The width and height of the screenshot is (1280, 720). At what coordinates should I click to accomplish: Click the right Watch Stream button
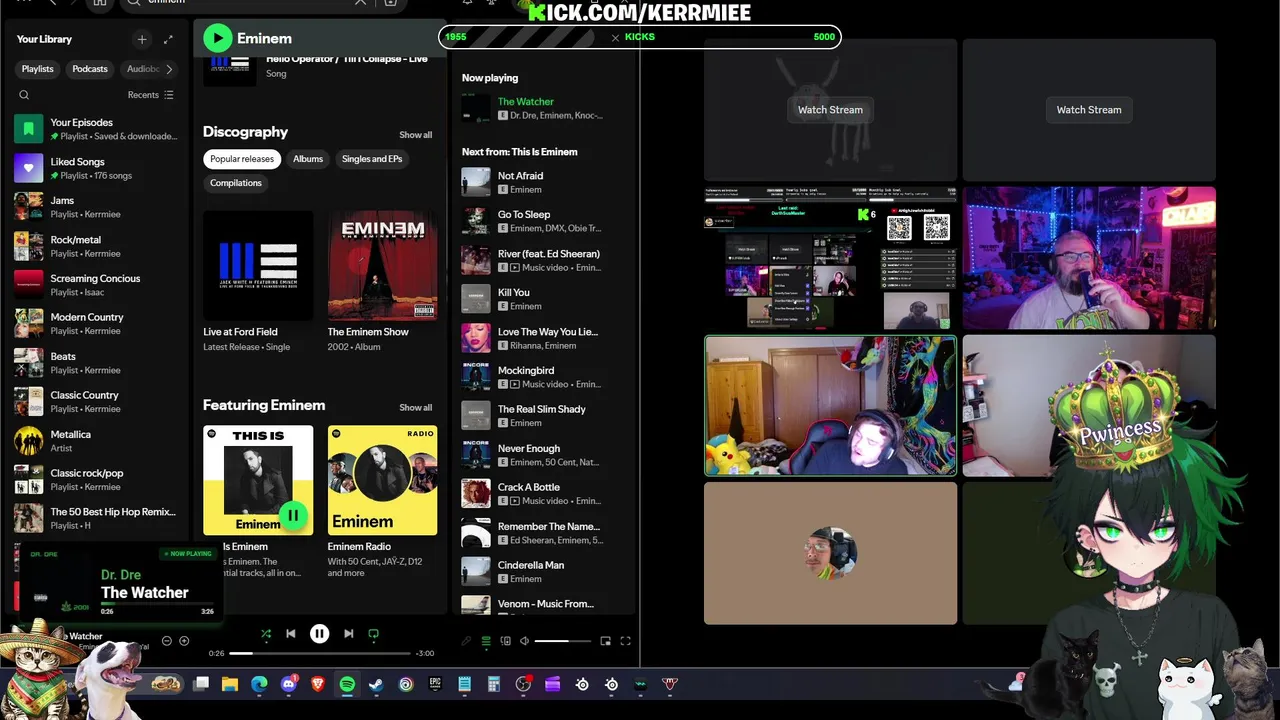1089,110
